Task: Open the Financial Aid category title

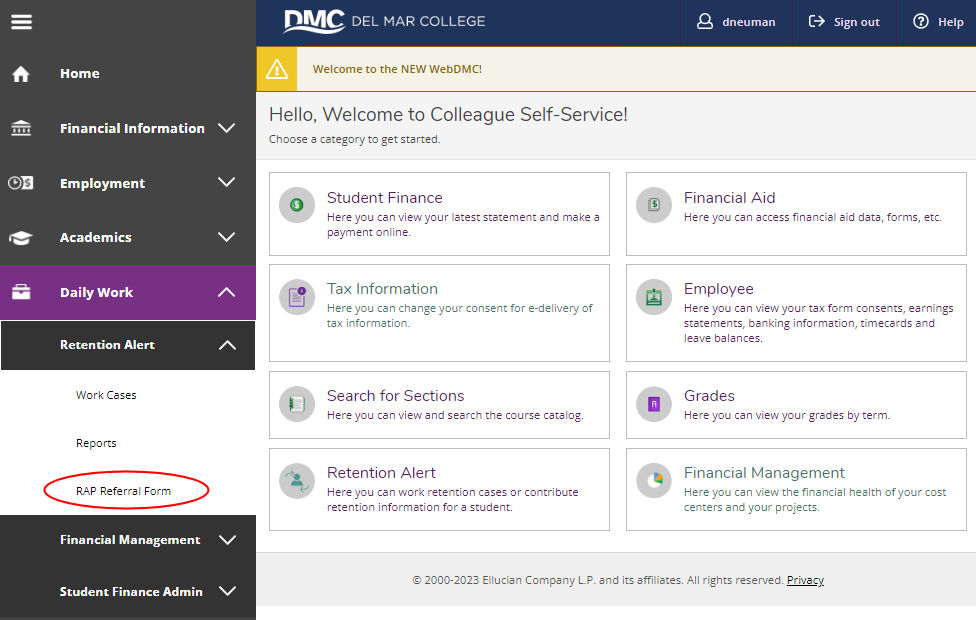Action: [x=730, y=198]
